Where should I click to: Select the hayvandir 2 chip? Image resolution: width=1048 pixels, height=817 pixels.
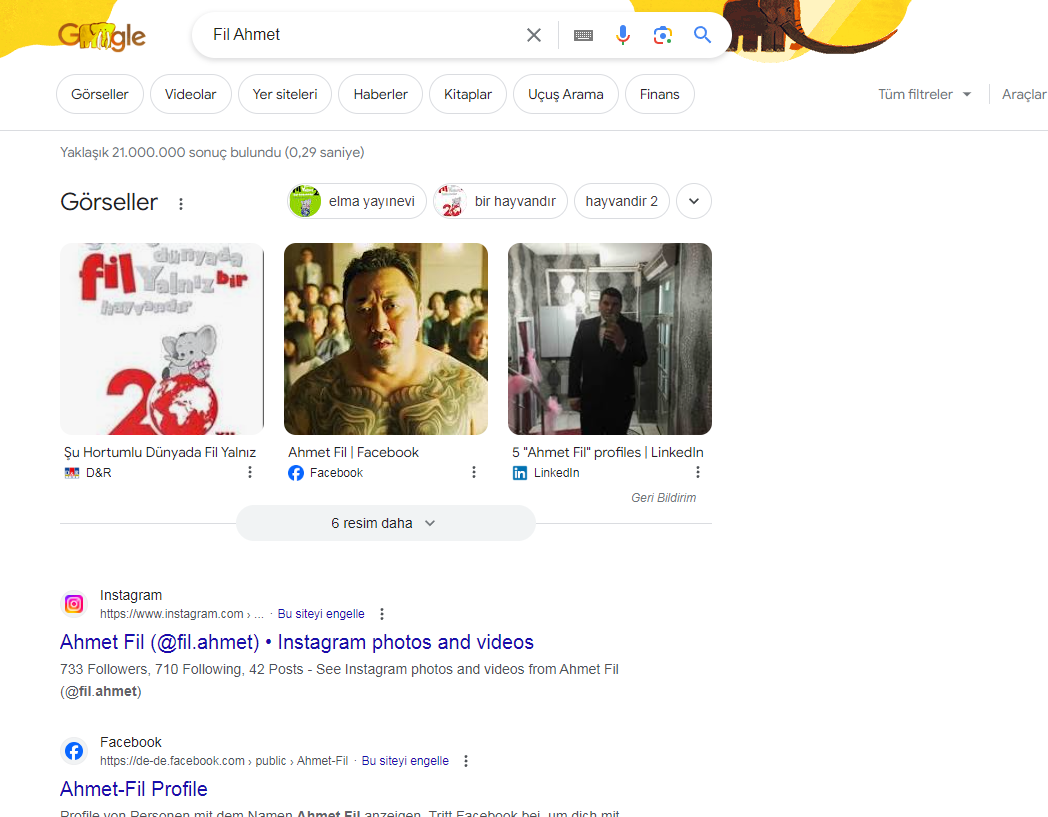pyautogui.click(x=622, y=201)
